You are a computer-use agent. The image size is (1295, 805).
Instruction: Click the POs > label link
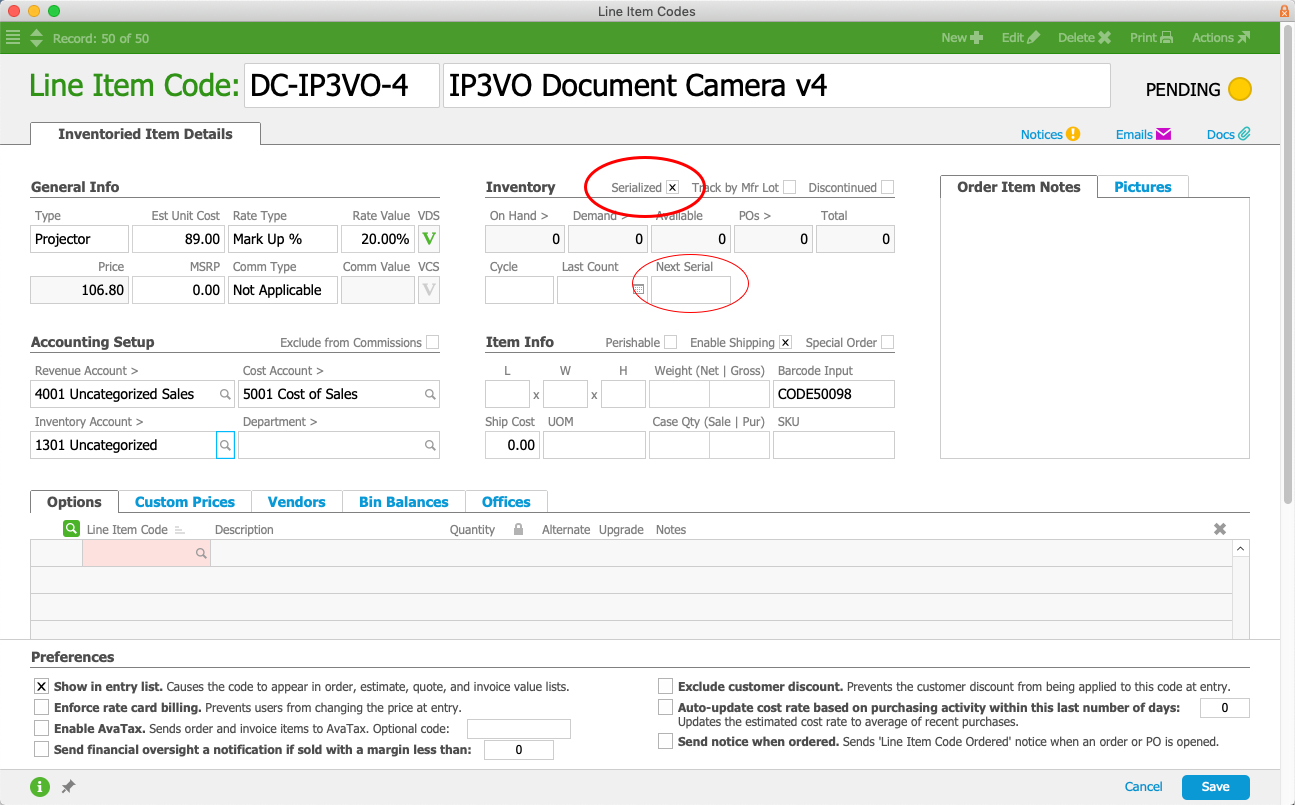[755, 215]
